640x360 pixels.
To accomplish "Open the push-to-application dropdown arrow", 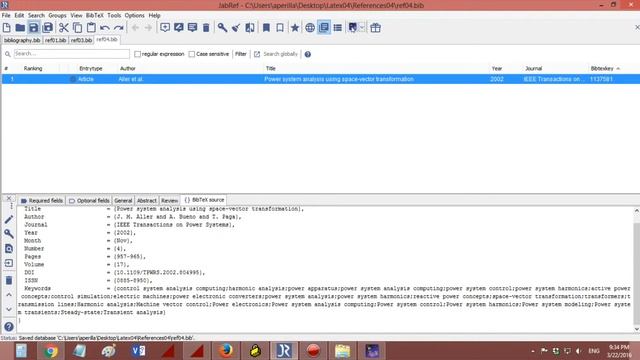I will click(x=362, y=28).
